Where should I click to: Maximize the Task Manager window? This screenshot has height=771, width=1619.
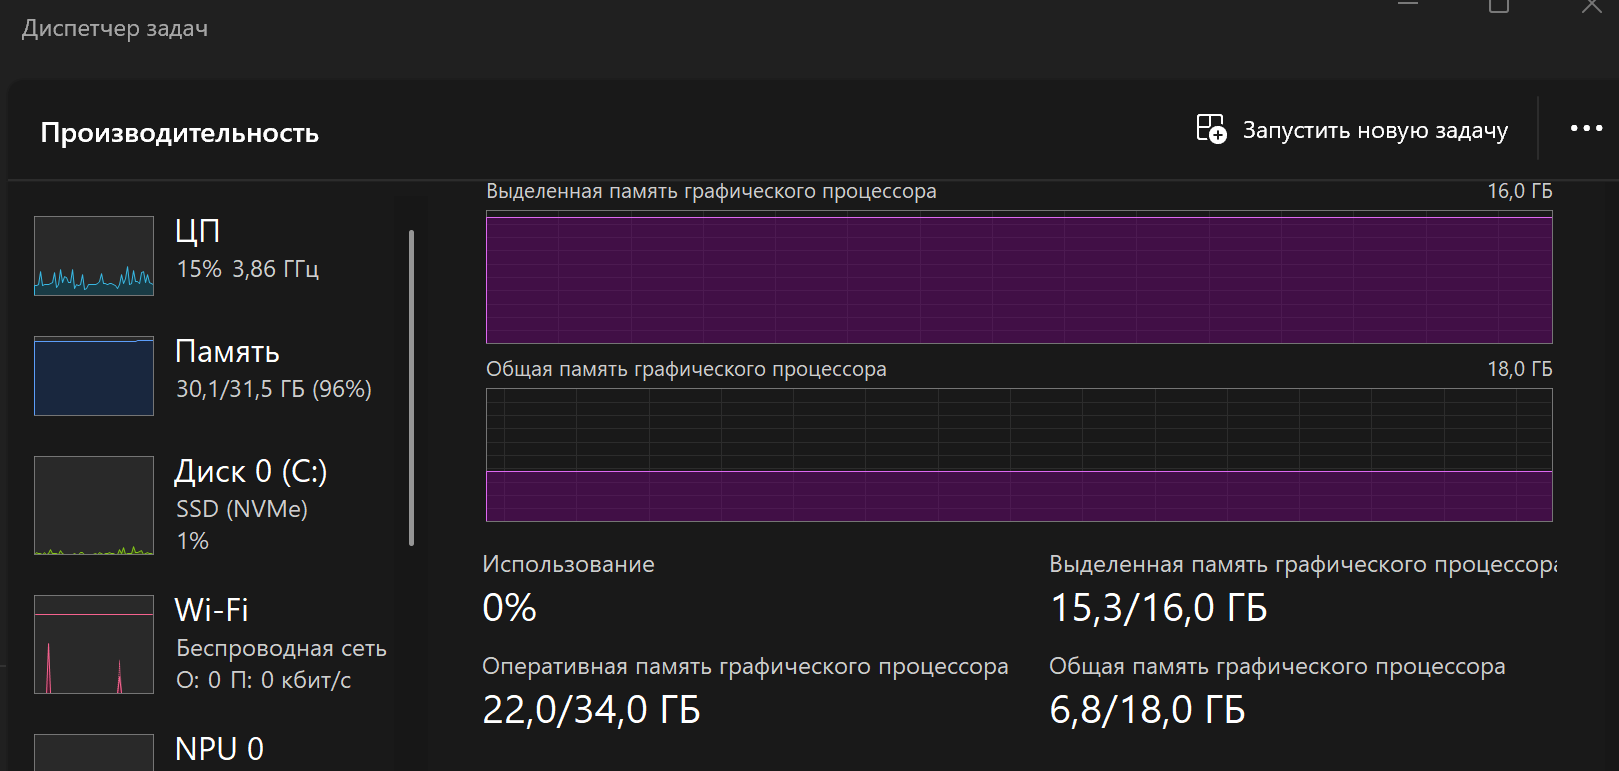[1498, 5]
